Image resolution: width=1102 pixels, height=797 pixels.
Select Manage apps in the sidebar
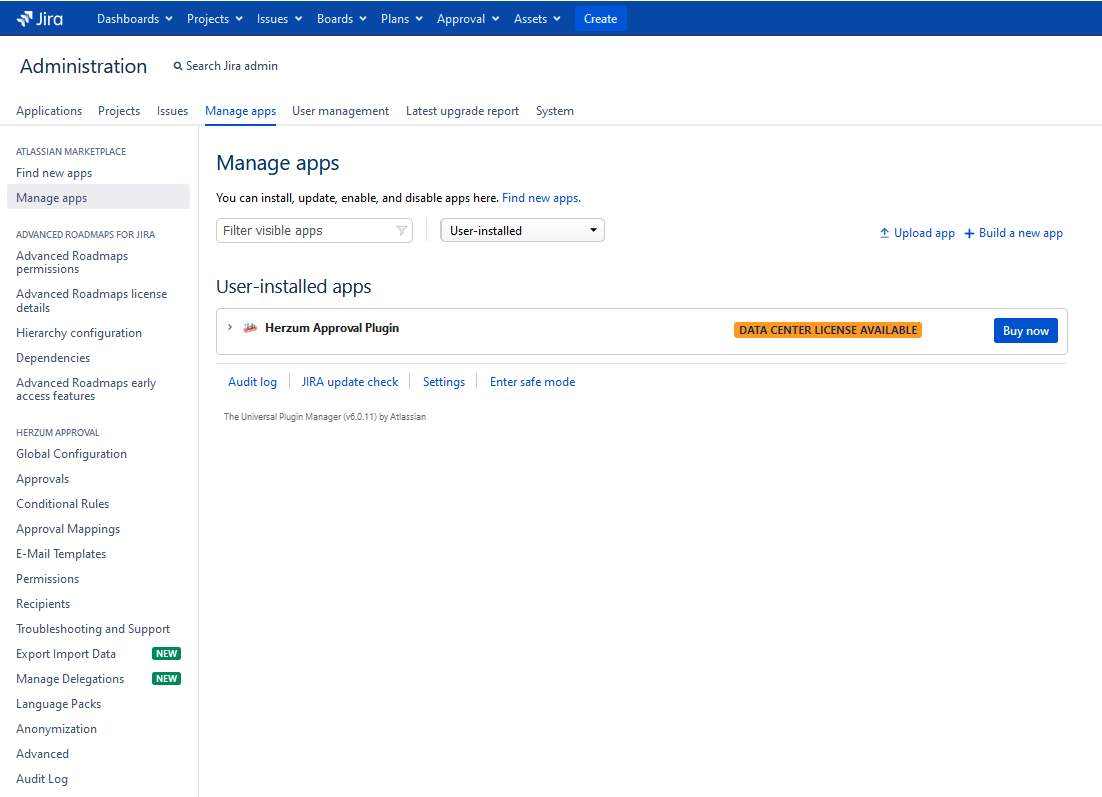(98, 198)
